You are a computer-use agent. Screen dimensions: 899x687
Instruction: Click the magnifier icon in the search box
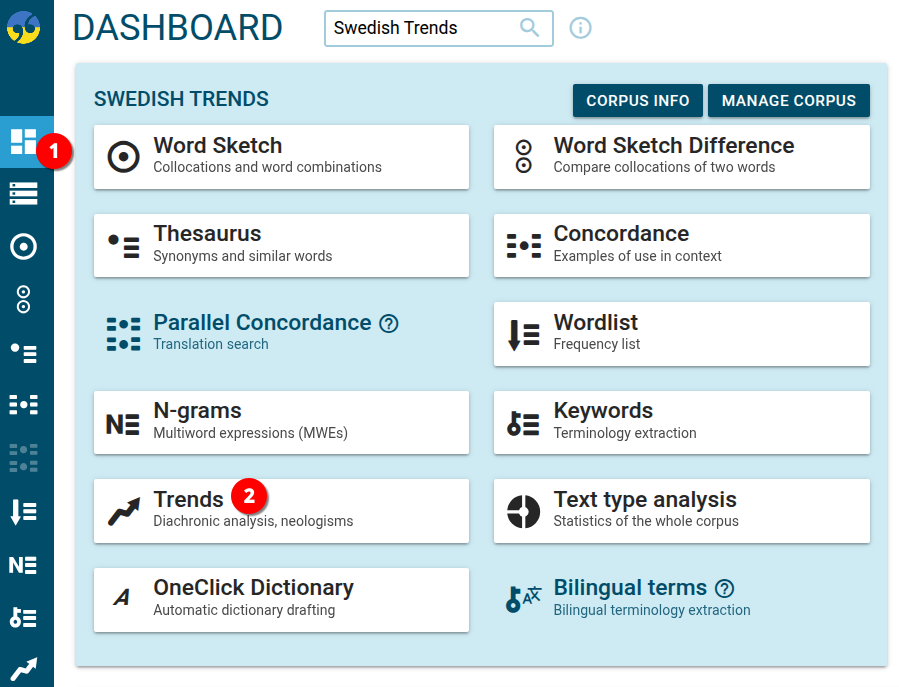coord(530,29)
